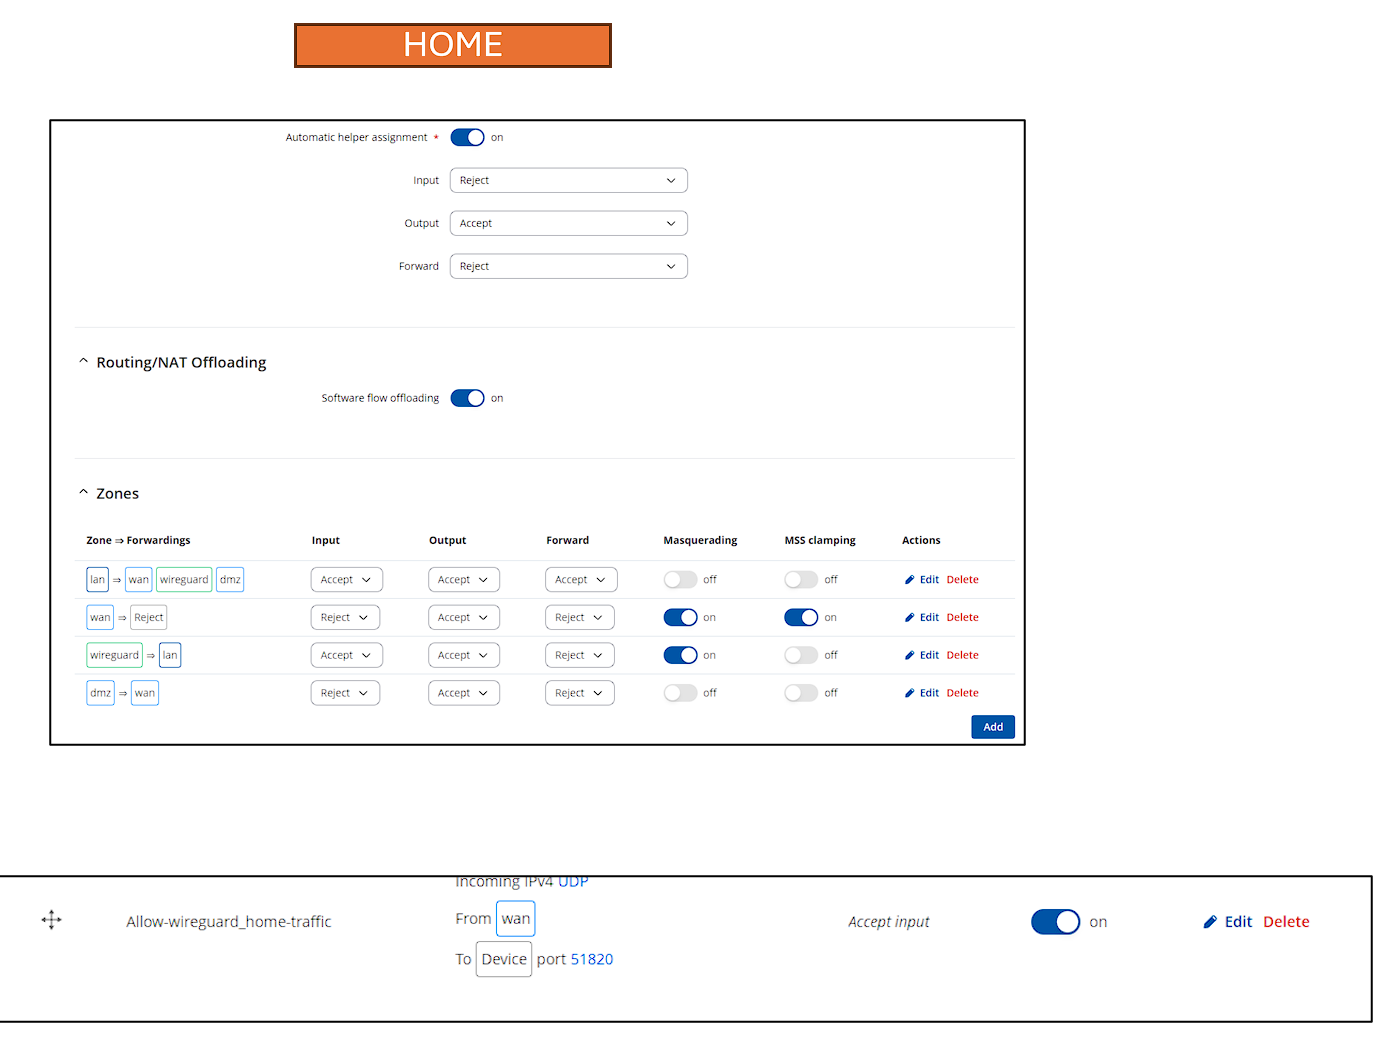Click the dmz forwarding tag in lan row

point(230,580)
